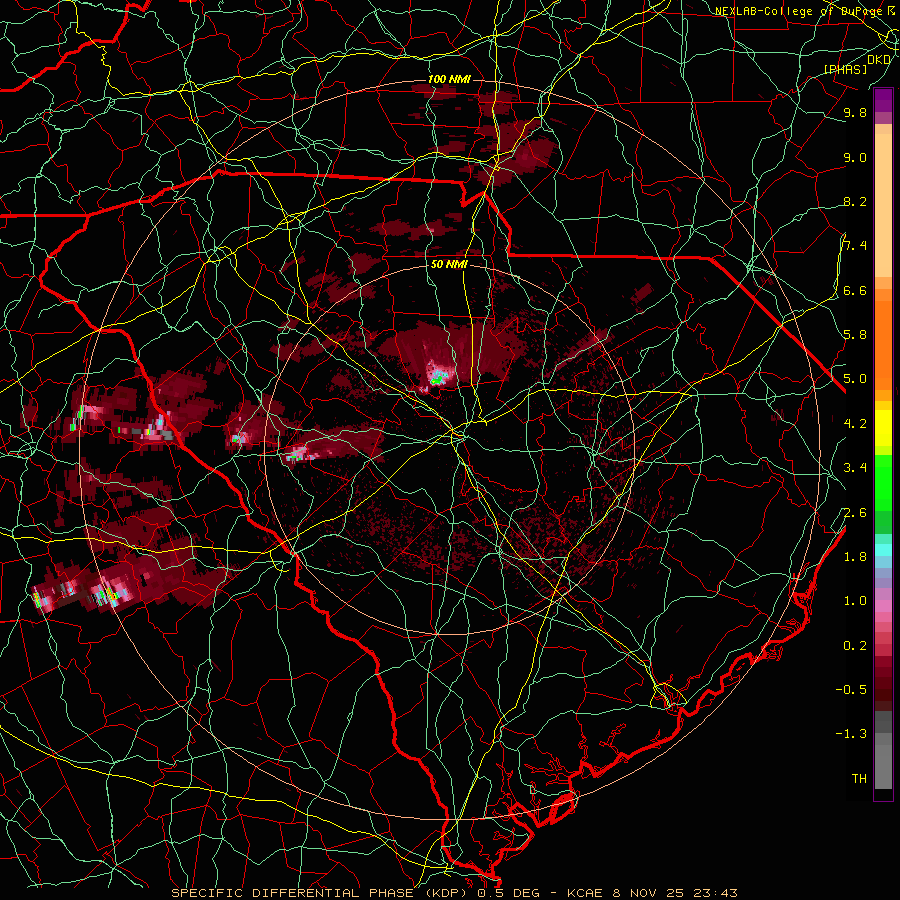Image resolution: width=900 pixels, height=900 pixels.
Task: Click the 4.2 value on the color scale
Action: [x=855, y=424]
